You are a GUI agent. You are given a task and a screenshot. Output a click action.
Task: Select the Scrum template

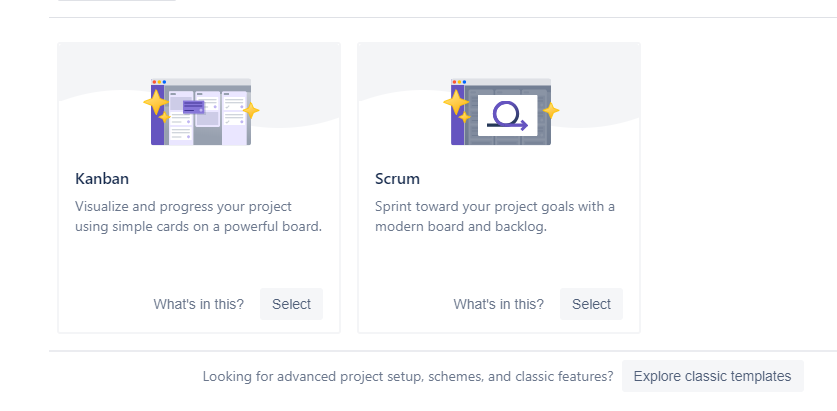click(x=591, y=304)
